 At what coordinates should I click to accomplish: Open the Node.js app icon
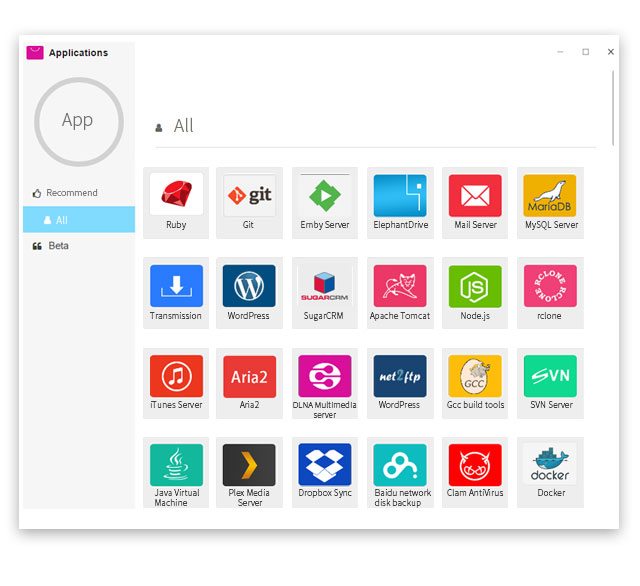(x=475, y=286)
